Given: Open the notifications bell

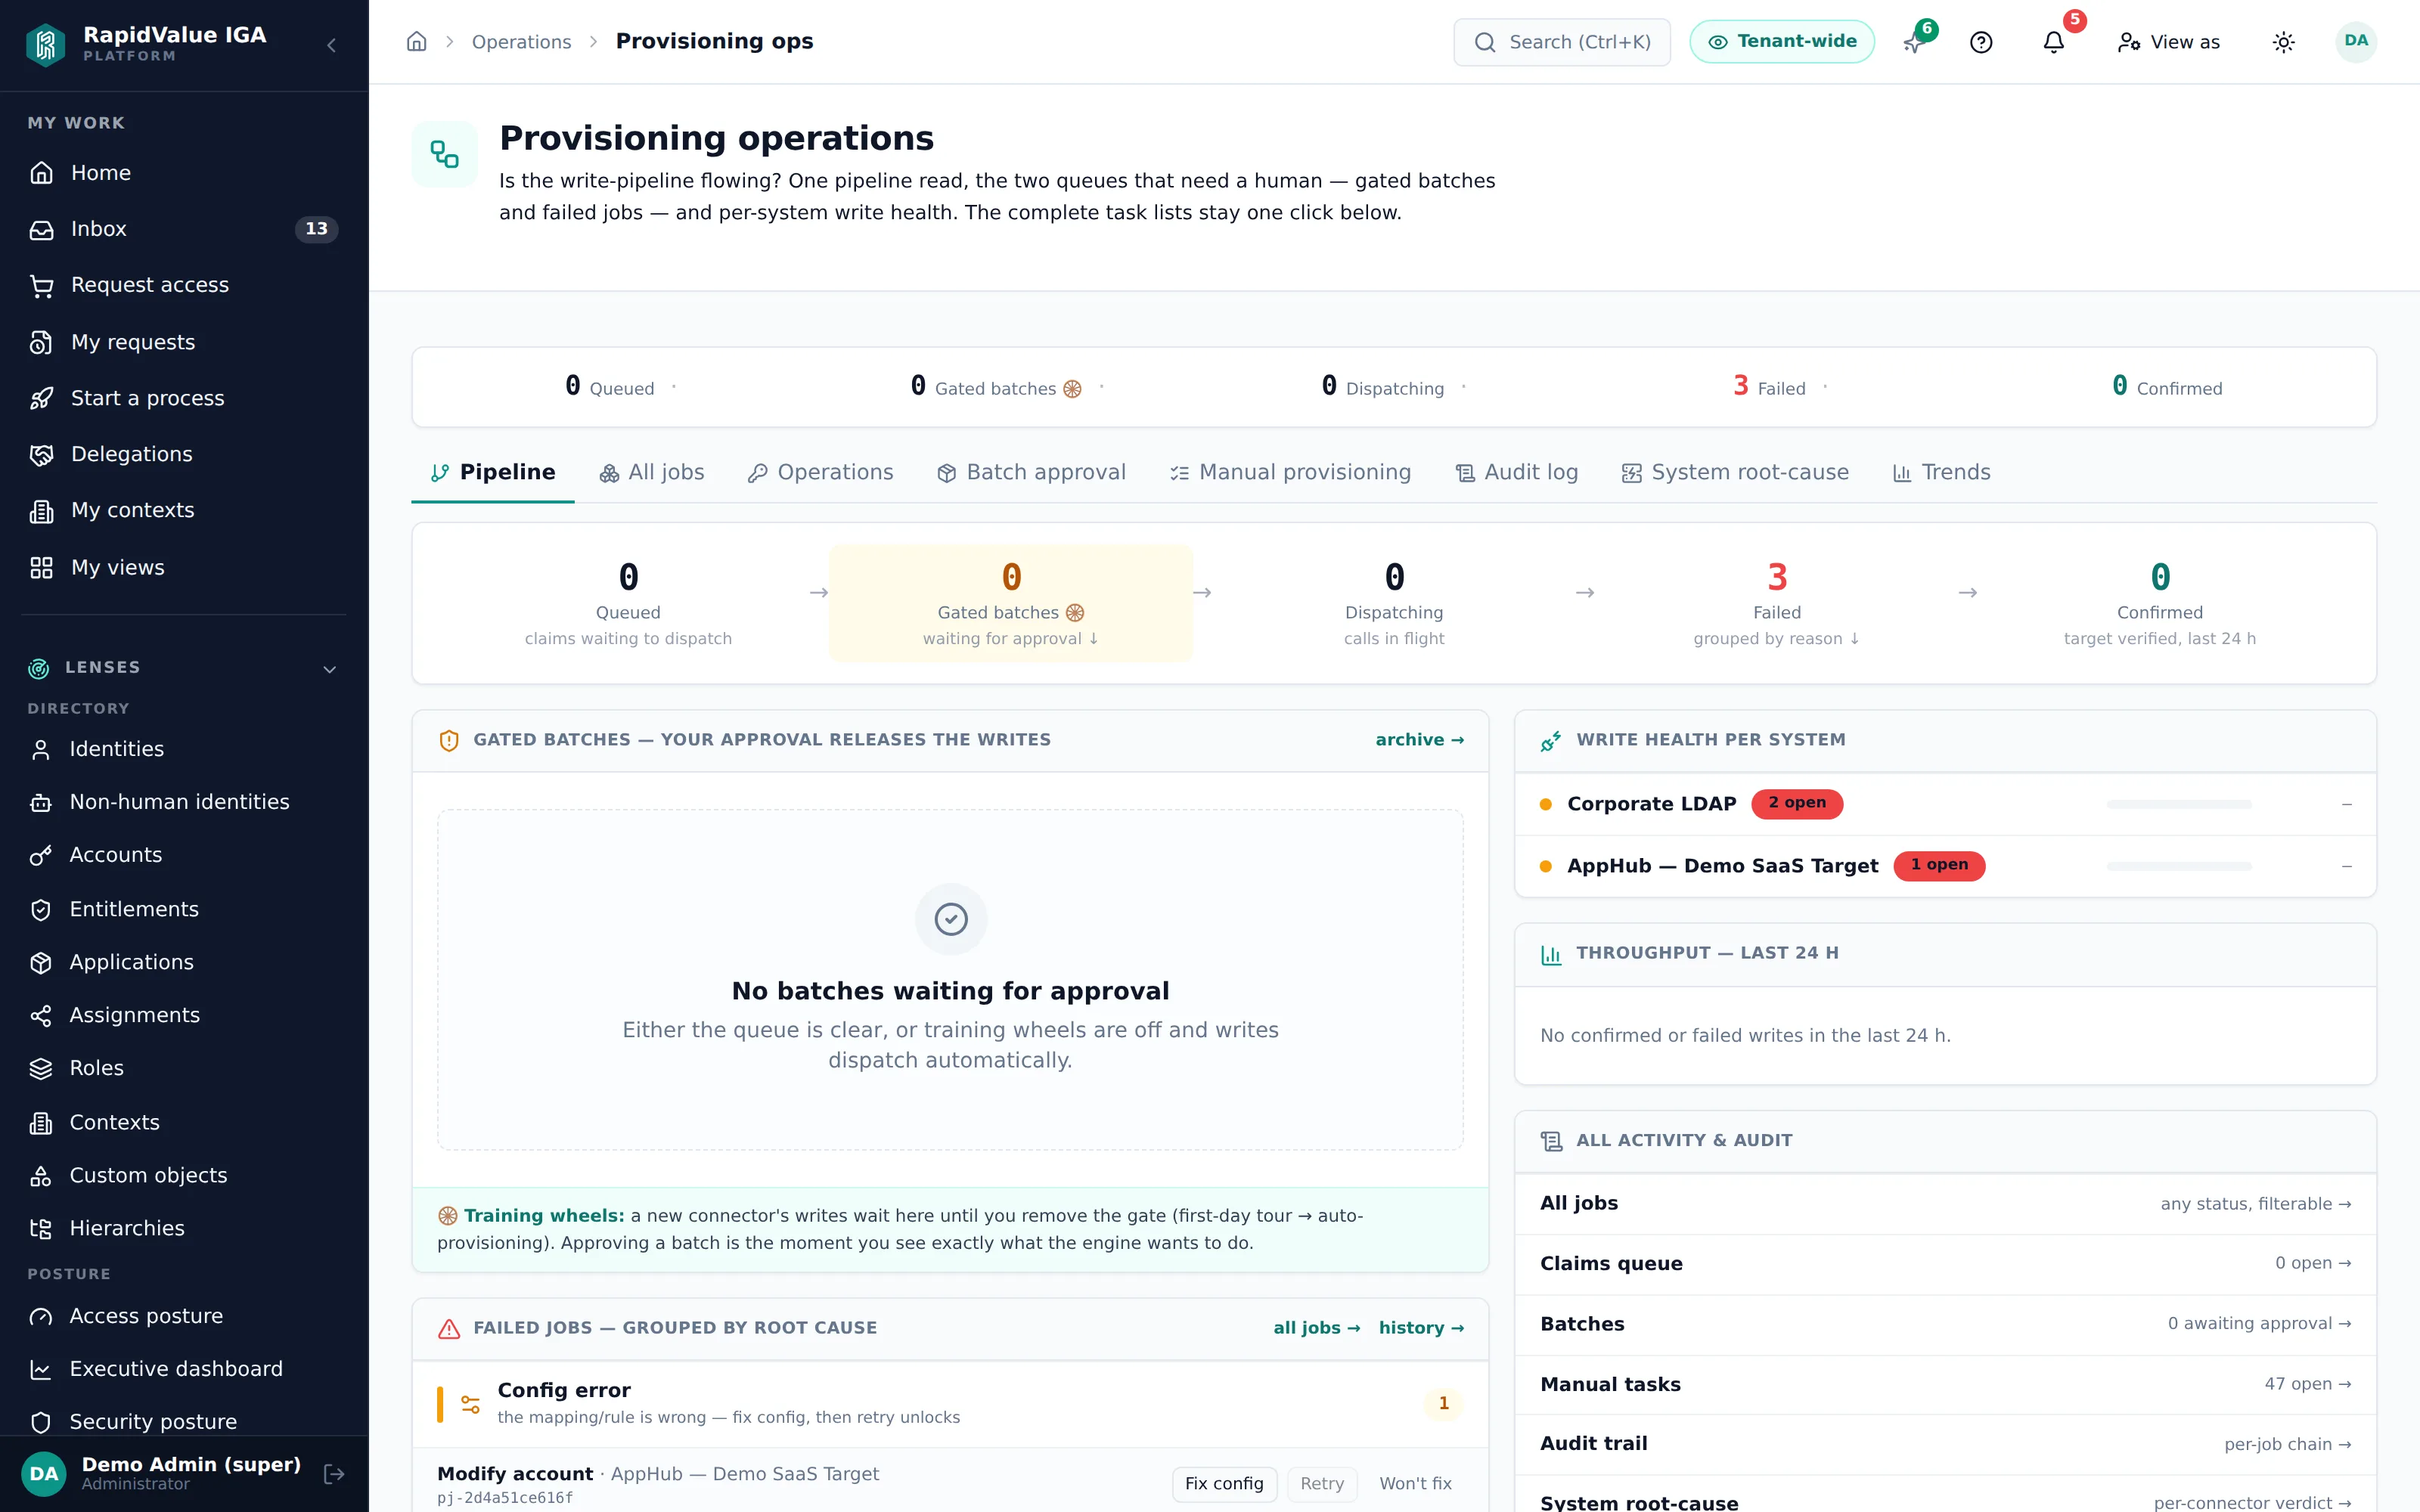Looking at the screenshot, I should tap(2053, 42).
